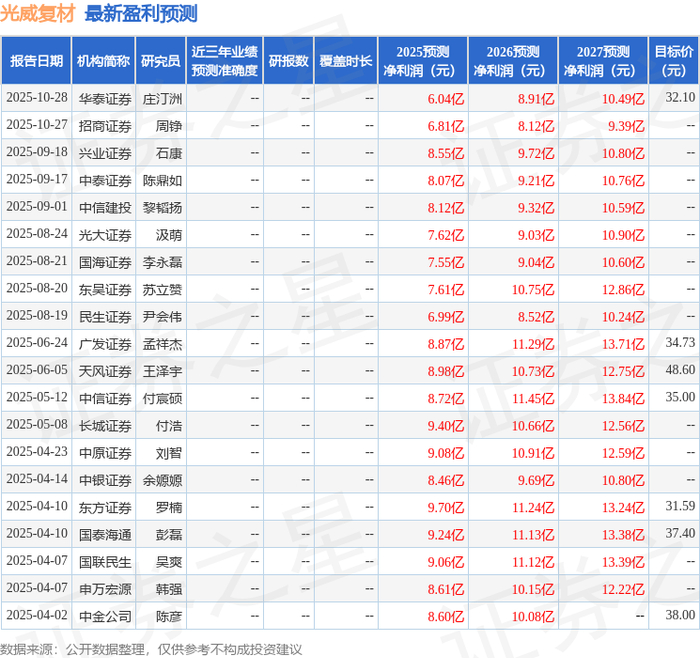Viewport: 700px width, 658px height.
Task: Select the 报告日期 column header
Action: click(x=36, y=61)
